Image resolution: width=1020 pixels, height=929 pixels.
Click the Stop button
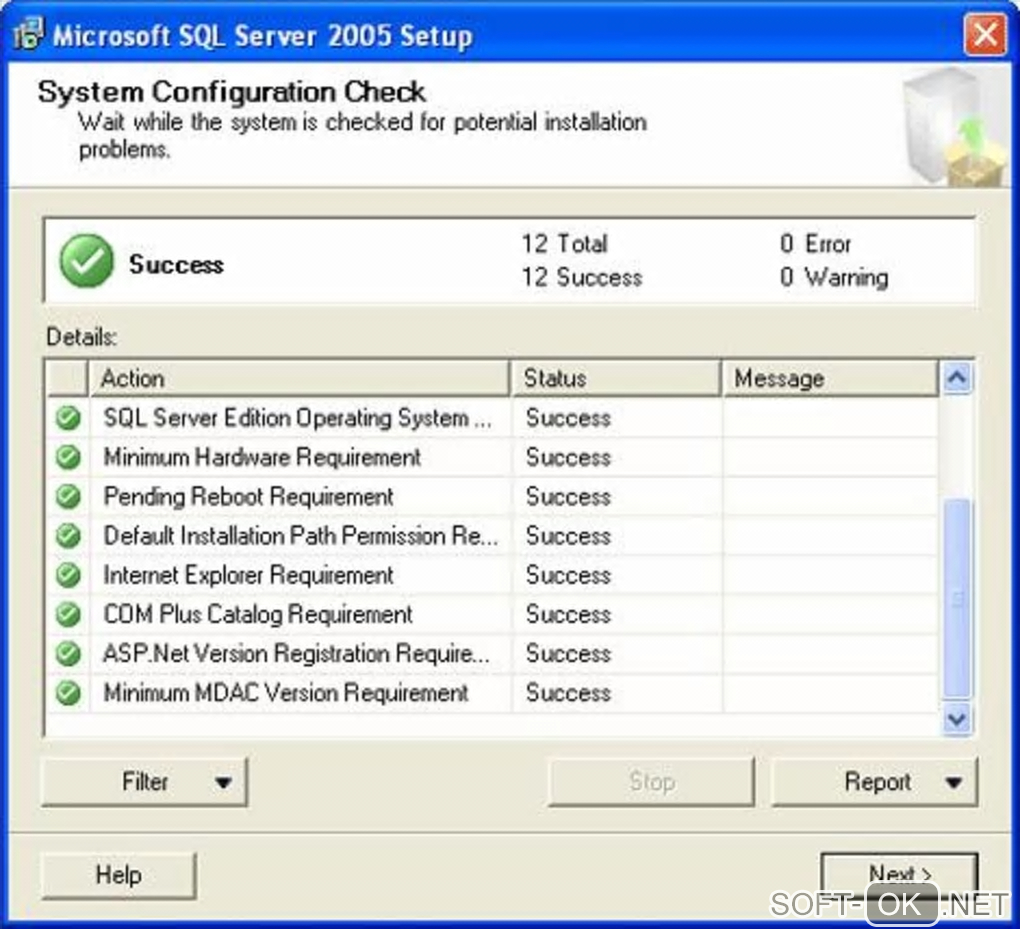pos(651,781)
